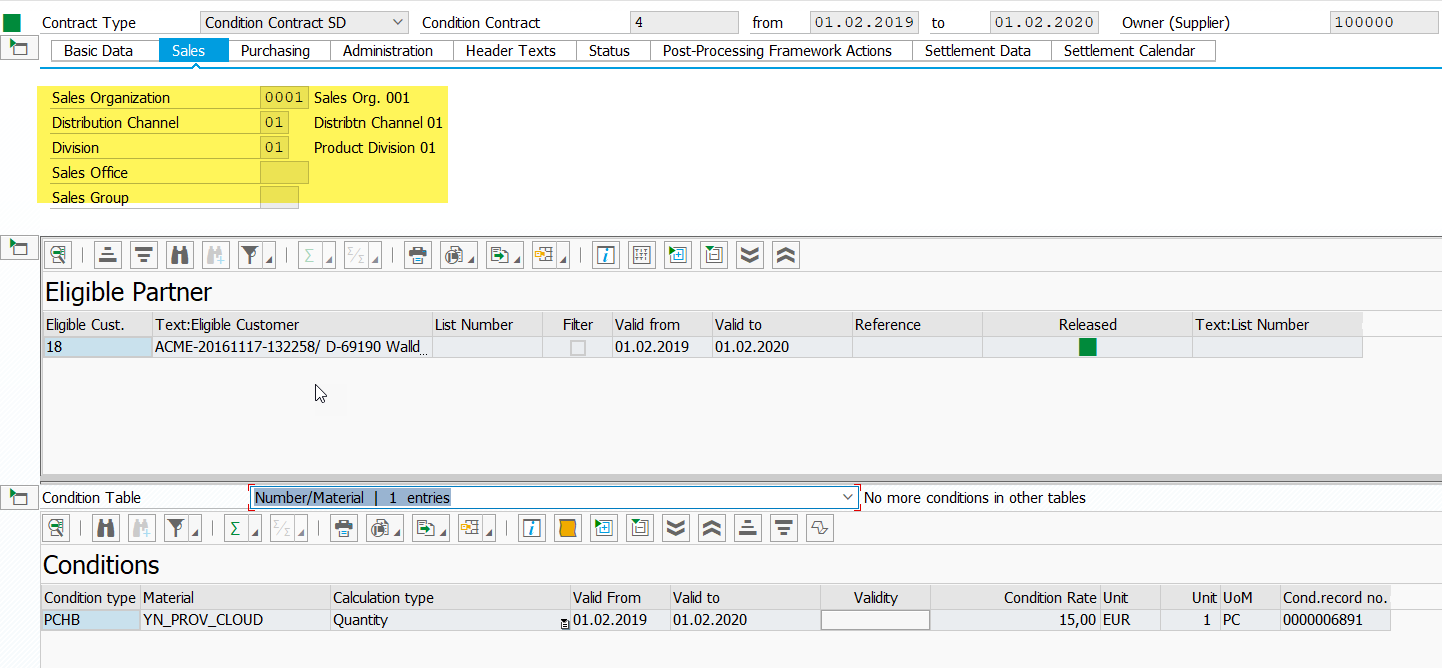This screenshot has width=1442, height=668.
Task: Click the last wave-shaped icon in Conditions toolbar
Action: [819, 528]
